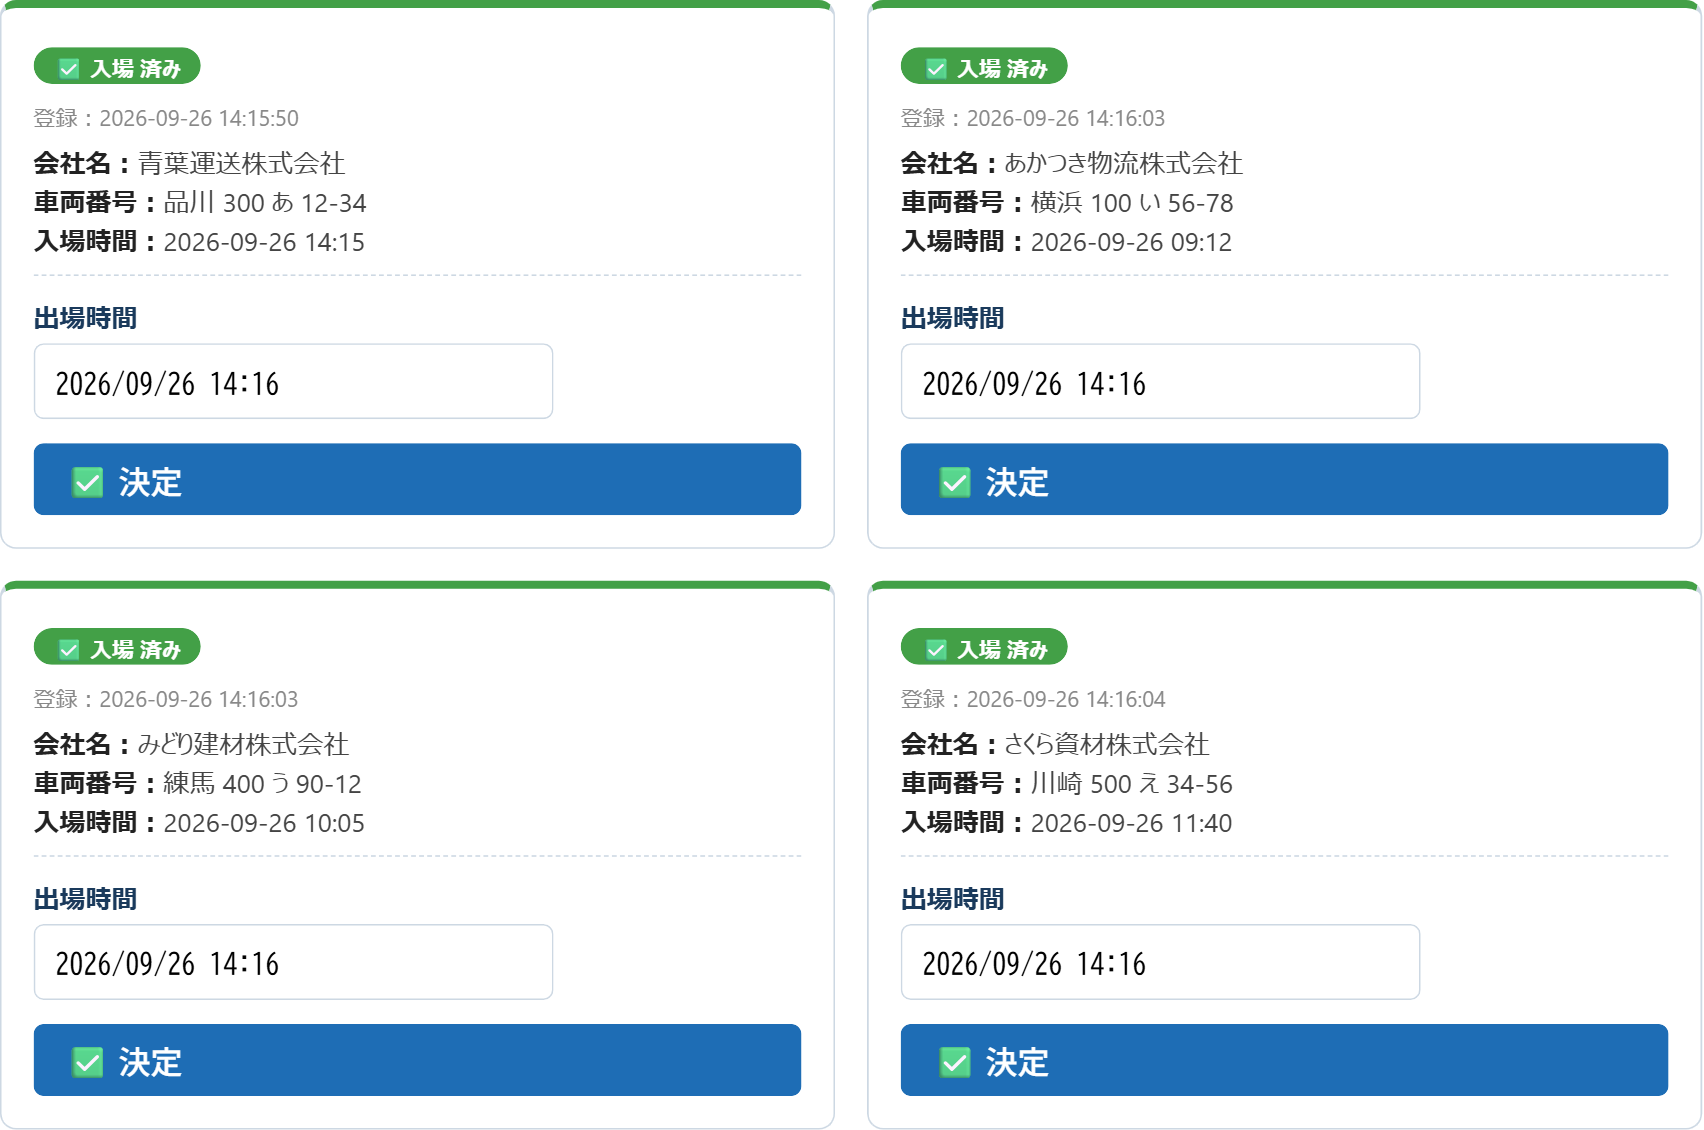Click entry time 2026-09-26 10:05
This screenshot has height=1130, width=1704.
coord(264,823)
